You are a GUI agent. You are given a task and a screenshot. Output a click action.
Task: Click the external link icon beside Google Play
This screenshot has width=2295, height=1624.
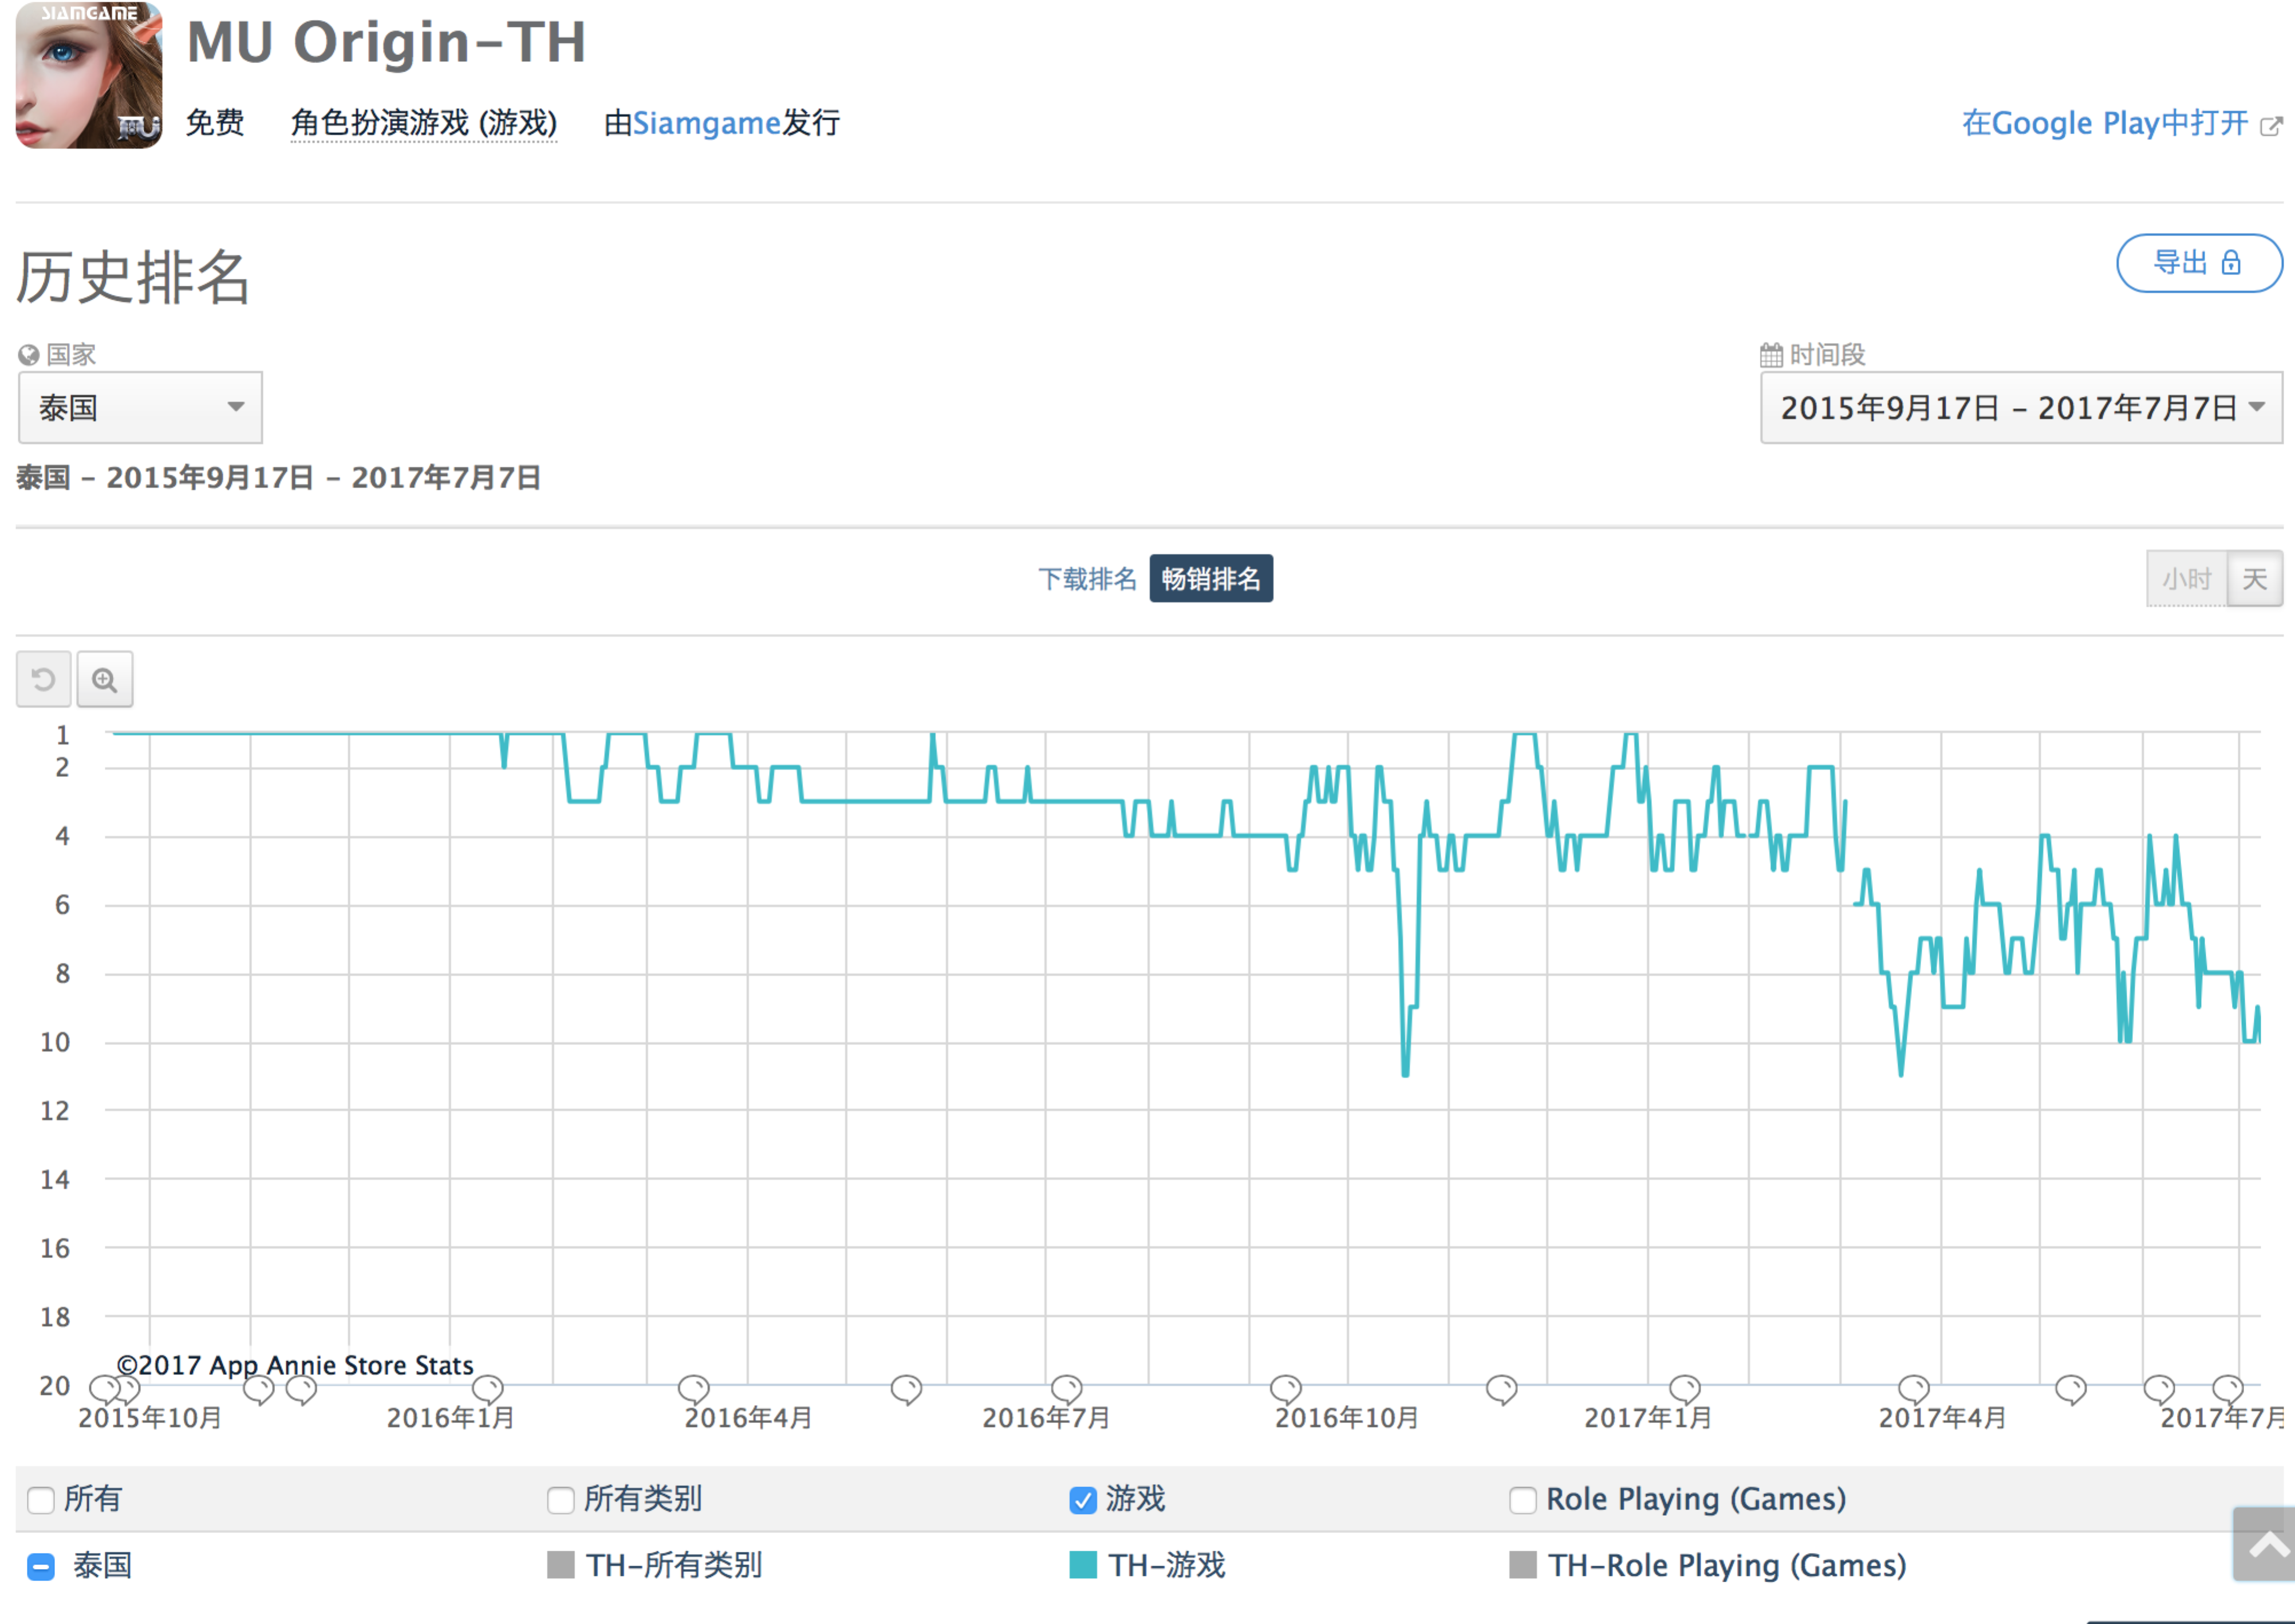(2271, 126)
